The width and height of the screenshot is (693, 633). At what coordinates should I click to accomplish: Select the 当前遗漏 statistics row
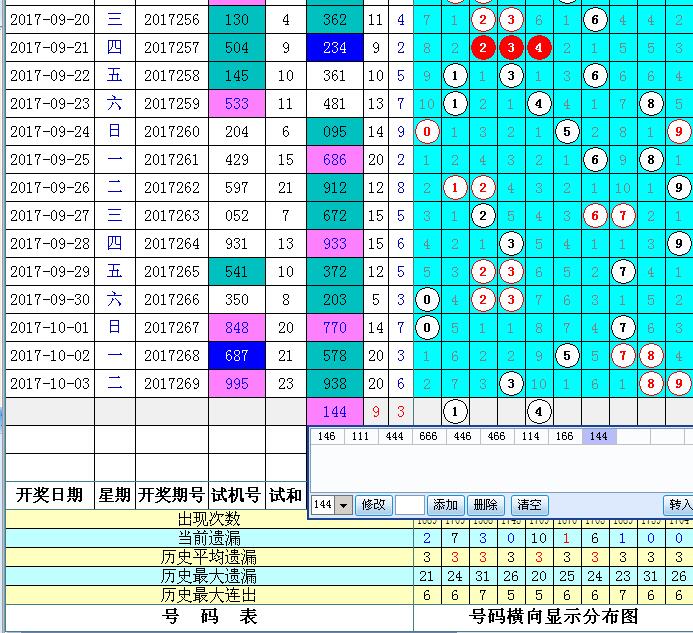[x=209, y=538]
